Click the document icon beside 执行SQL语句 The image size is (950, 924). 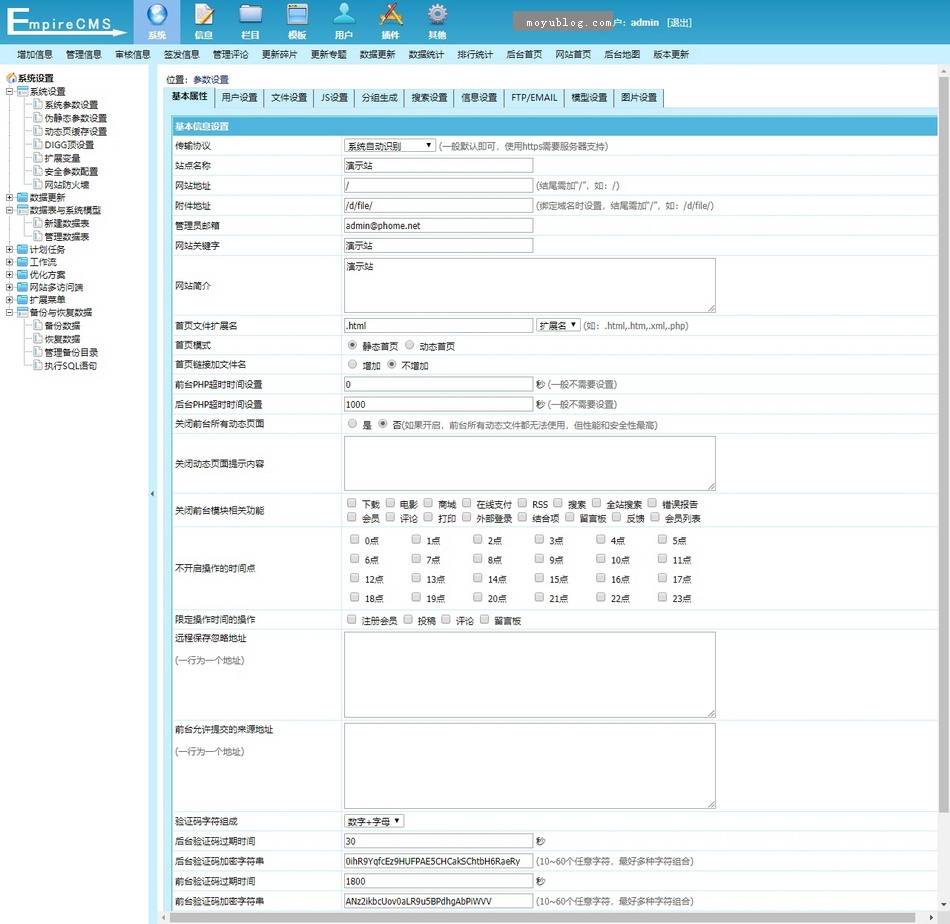pos(38,365)
